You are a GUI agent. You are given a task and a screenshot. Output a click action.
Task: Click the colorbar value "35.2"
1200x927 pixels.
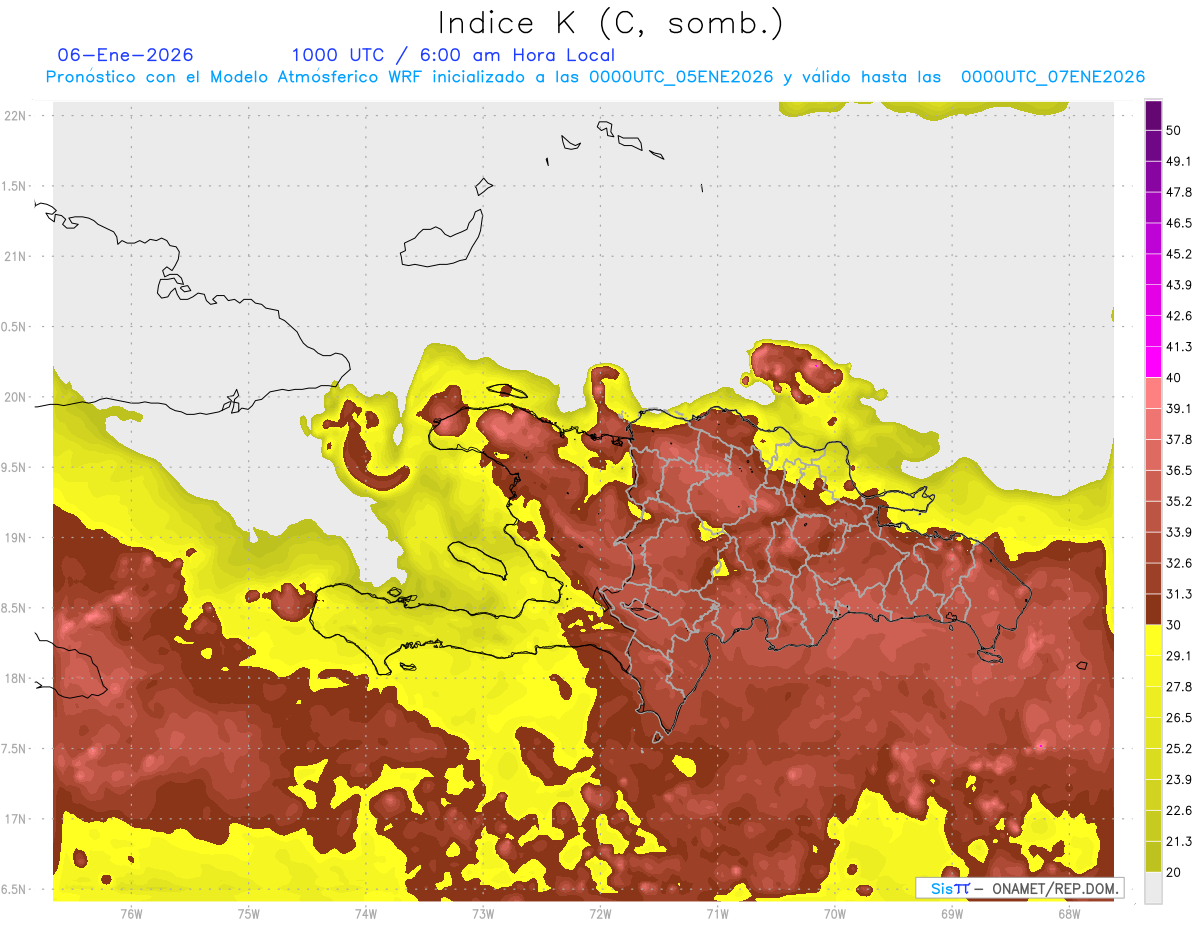pyautogui.click(x=1180, y=502)
